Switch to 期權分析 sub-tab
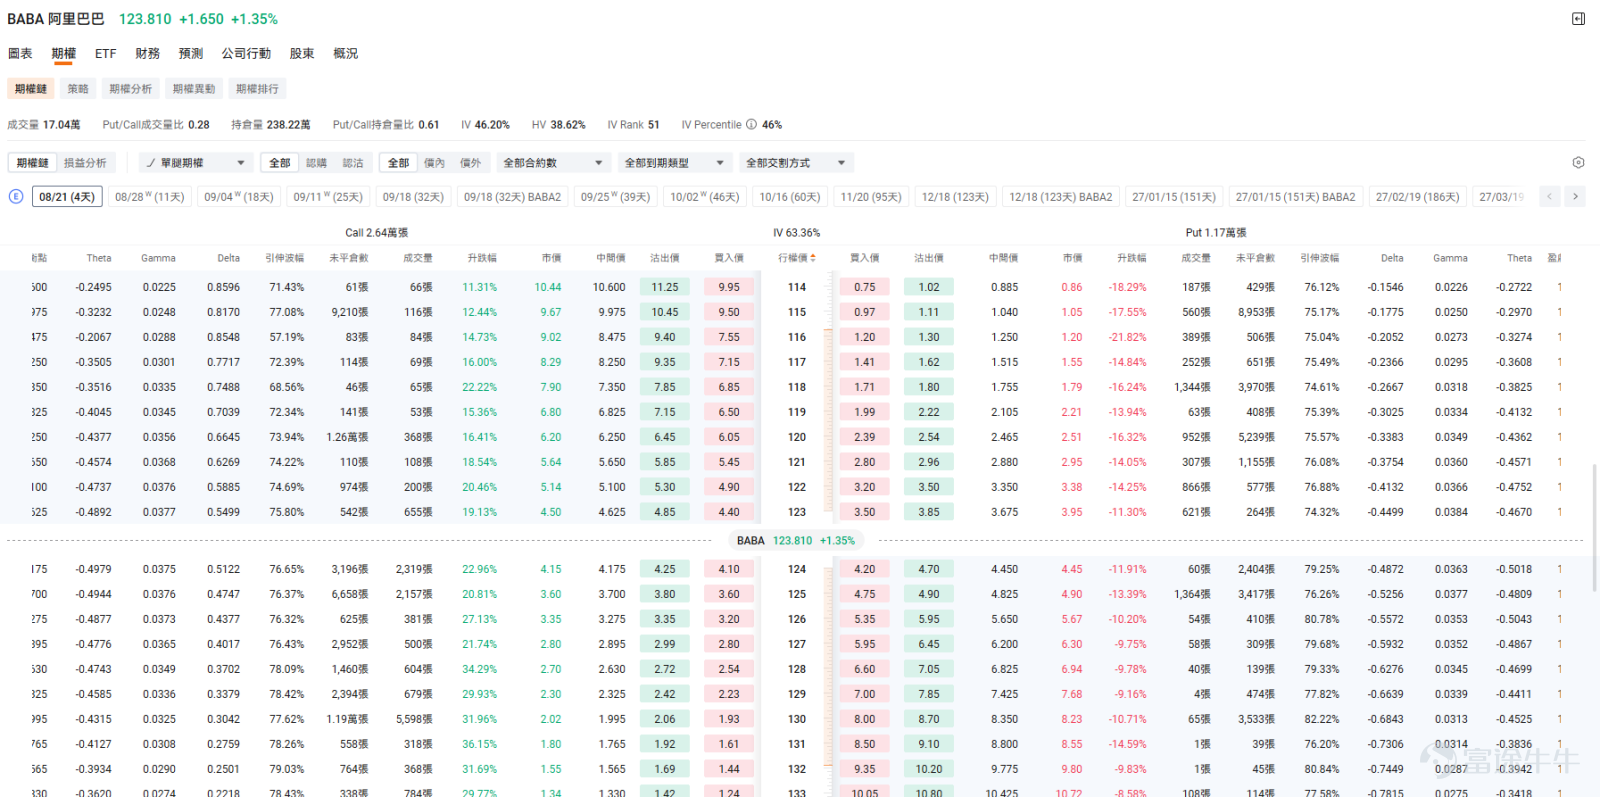The image size is (1600, 797). (130, 89)
